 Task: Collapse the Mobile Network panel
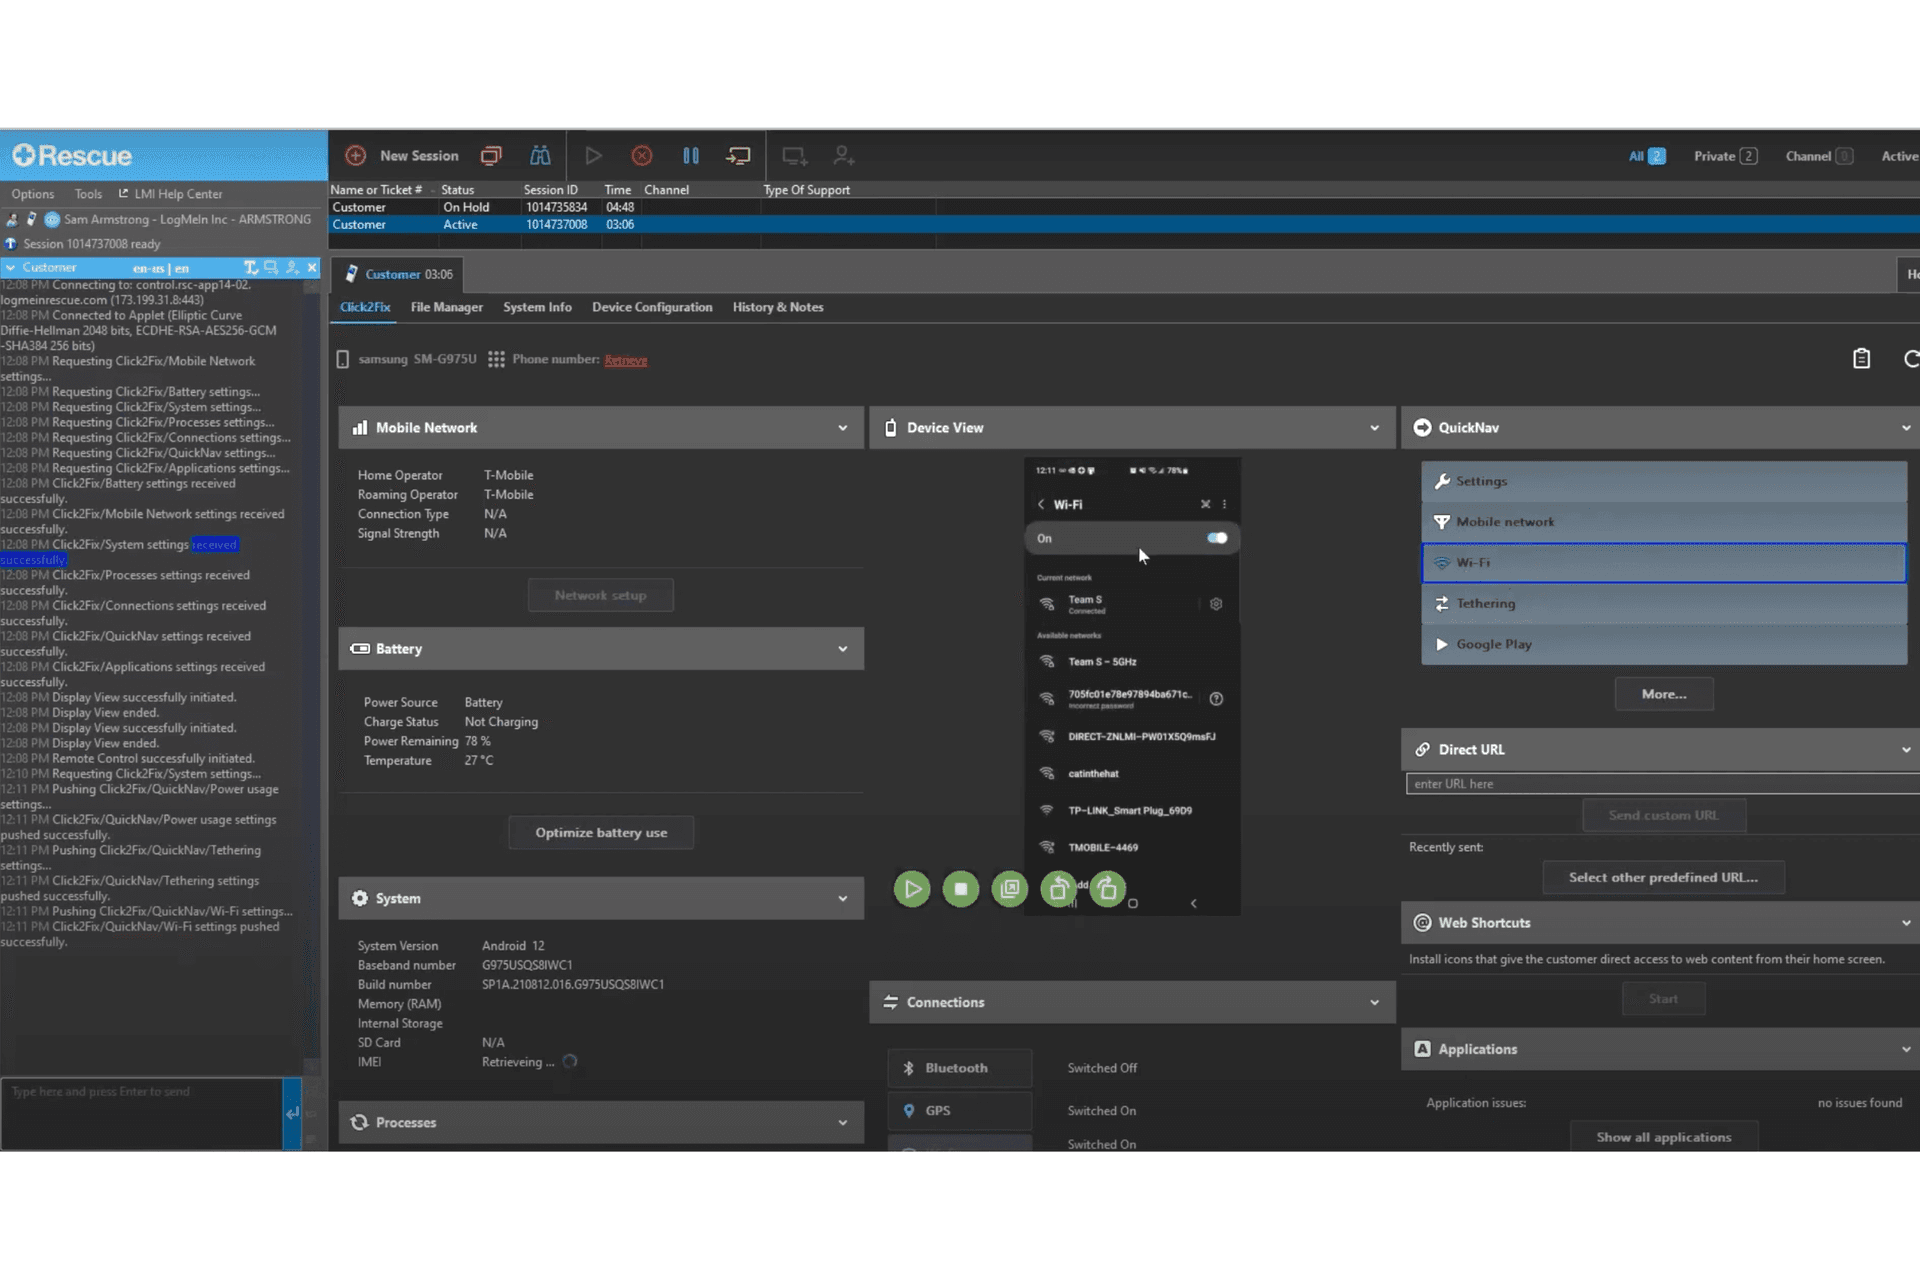click(843, 428)
